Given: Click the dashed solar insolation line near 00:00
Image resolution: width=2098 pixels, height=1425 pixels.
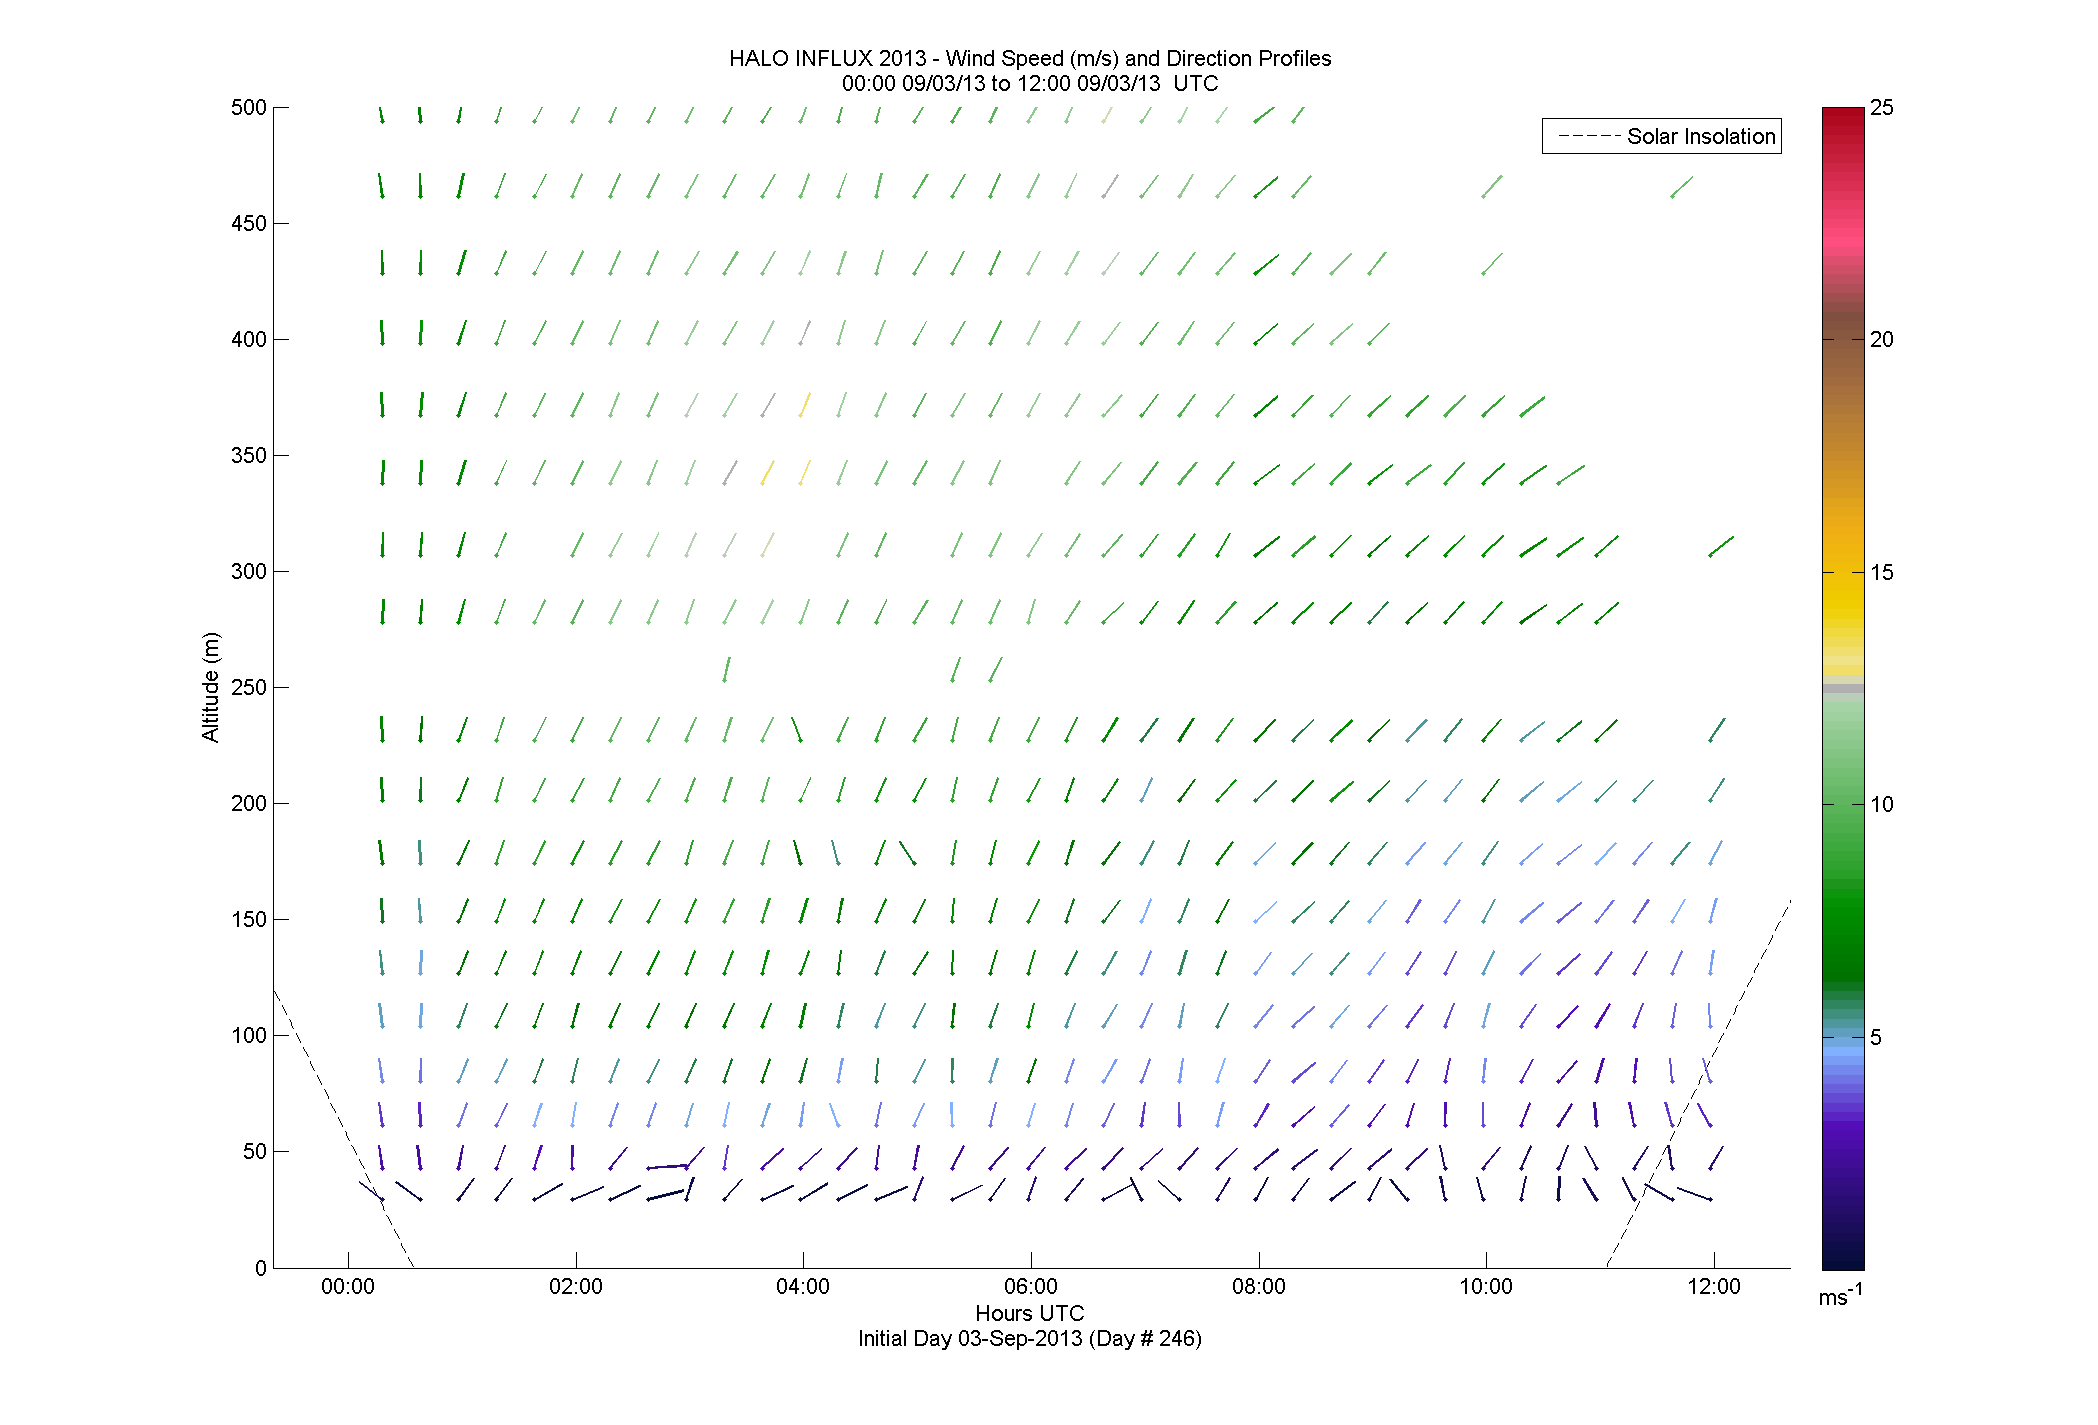Looking at the screenshot, I should 343,1127.
